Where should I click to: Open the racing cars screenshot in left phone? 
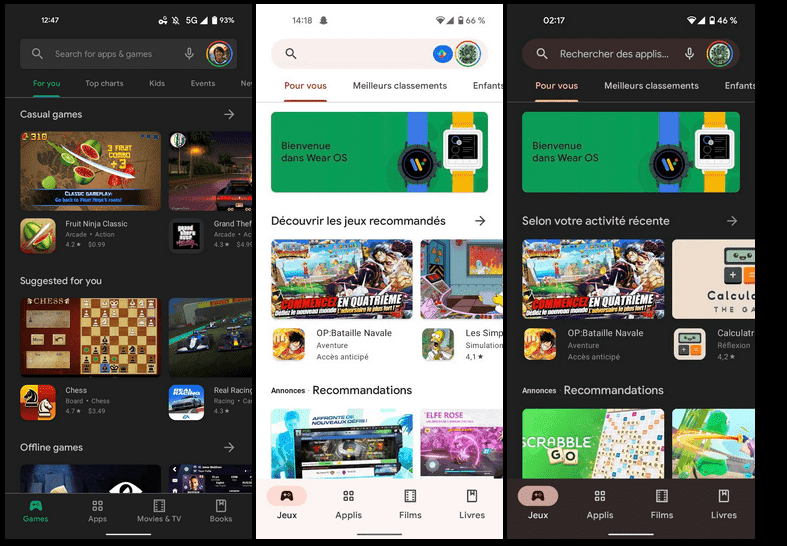click(210, 337)
